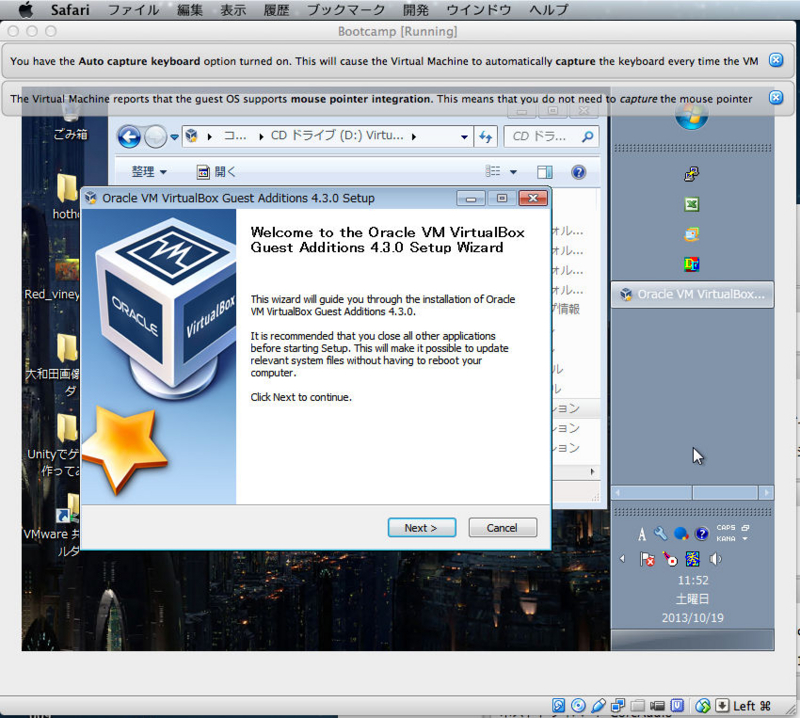The height and width of the screenshot is (718, 800).
Task: Expand the view options dropdown arrow
Action: 513,172
